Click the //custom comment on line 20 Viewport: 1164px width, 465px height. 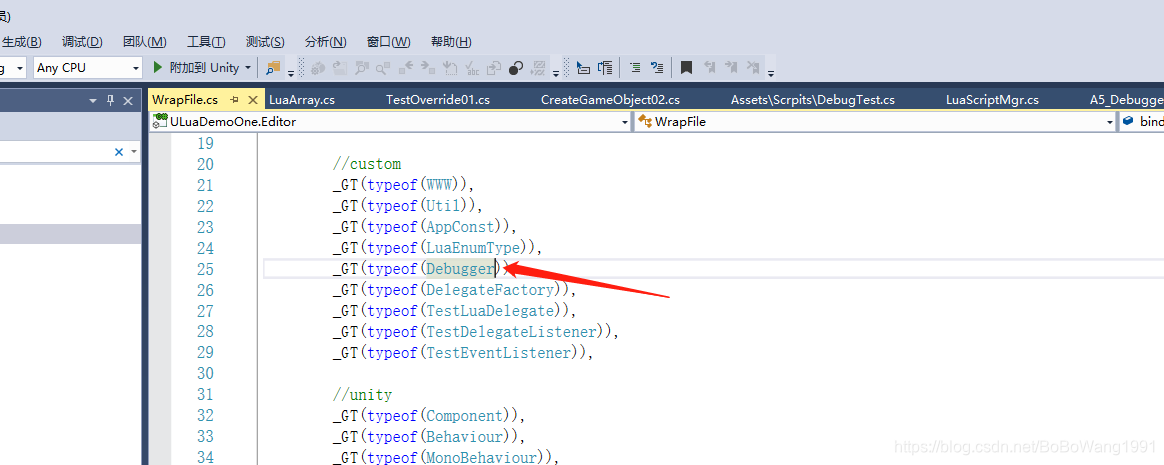click(367, 164)
